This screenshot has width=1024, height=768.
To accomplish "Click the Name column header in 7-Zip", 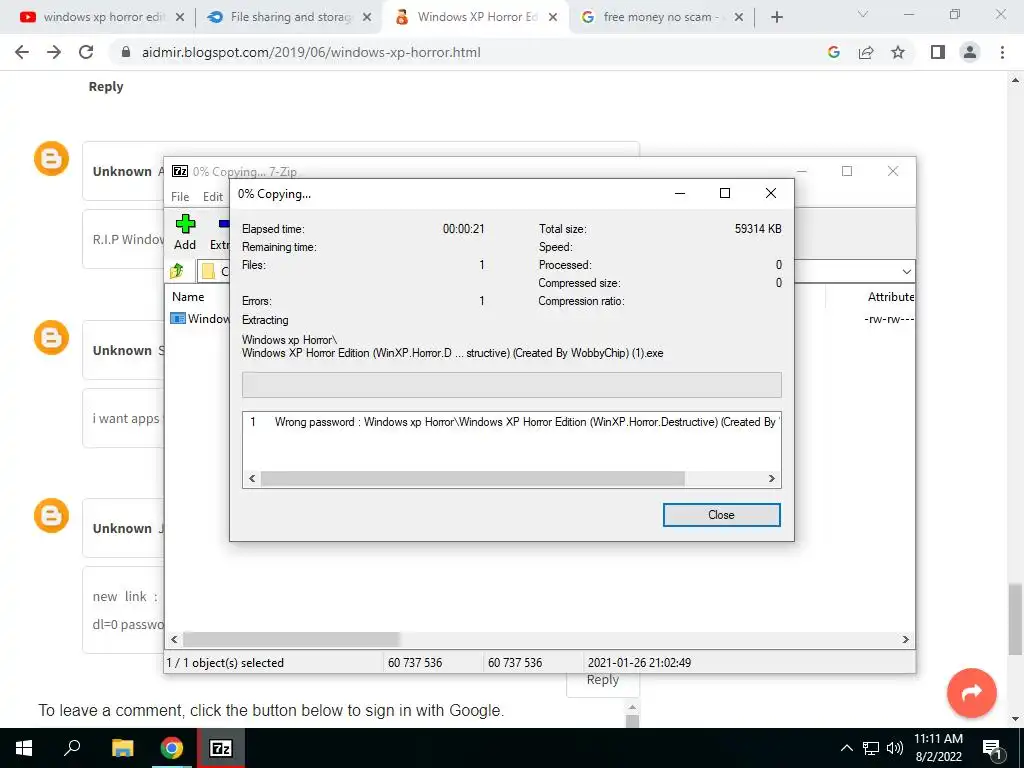I will pyautogui.click(x=188, y=296).
